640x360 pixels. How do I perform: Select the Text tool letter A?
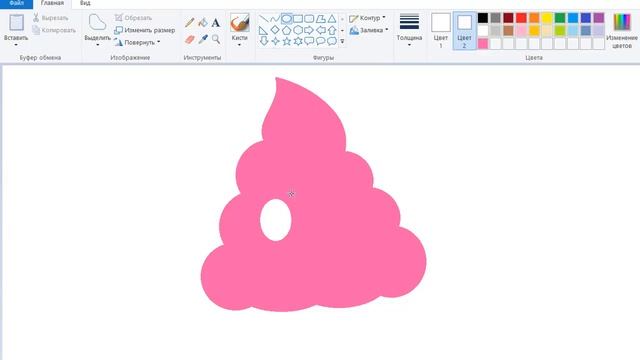click(216, 22)
